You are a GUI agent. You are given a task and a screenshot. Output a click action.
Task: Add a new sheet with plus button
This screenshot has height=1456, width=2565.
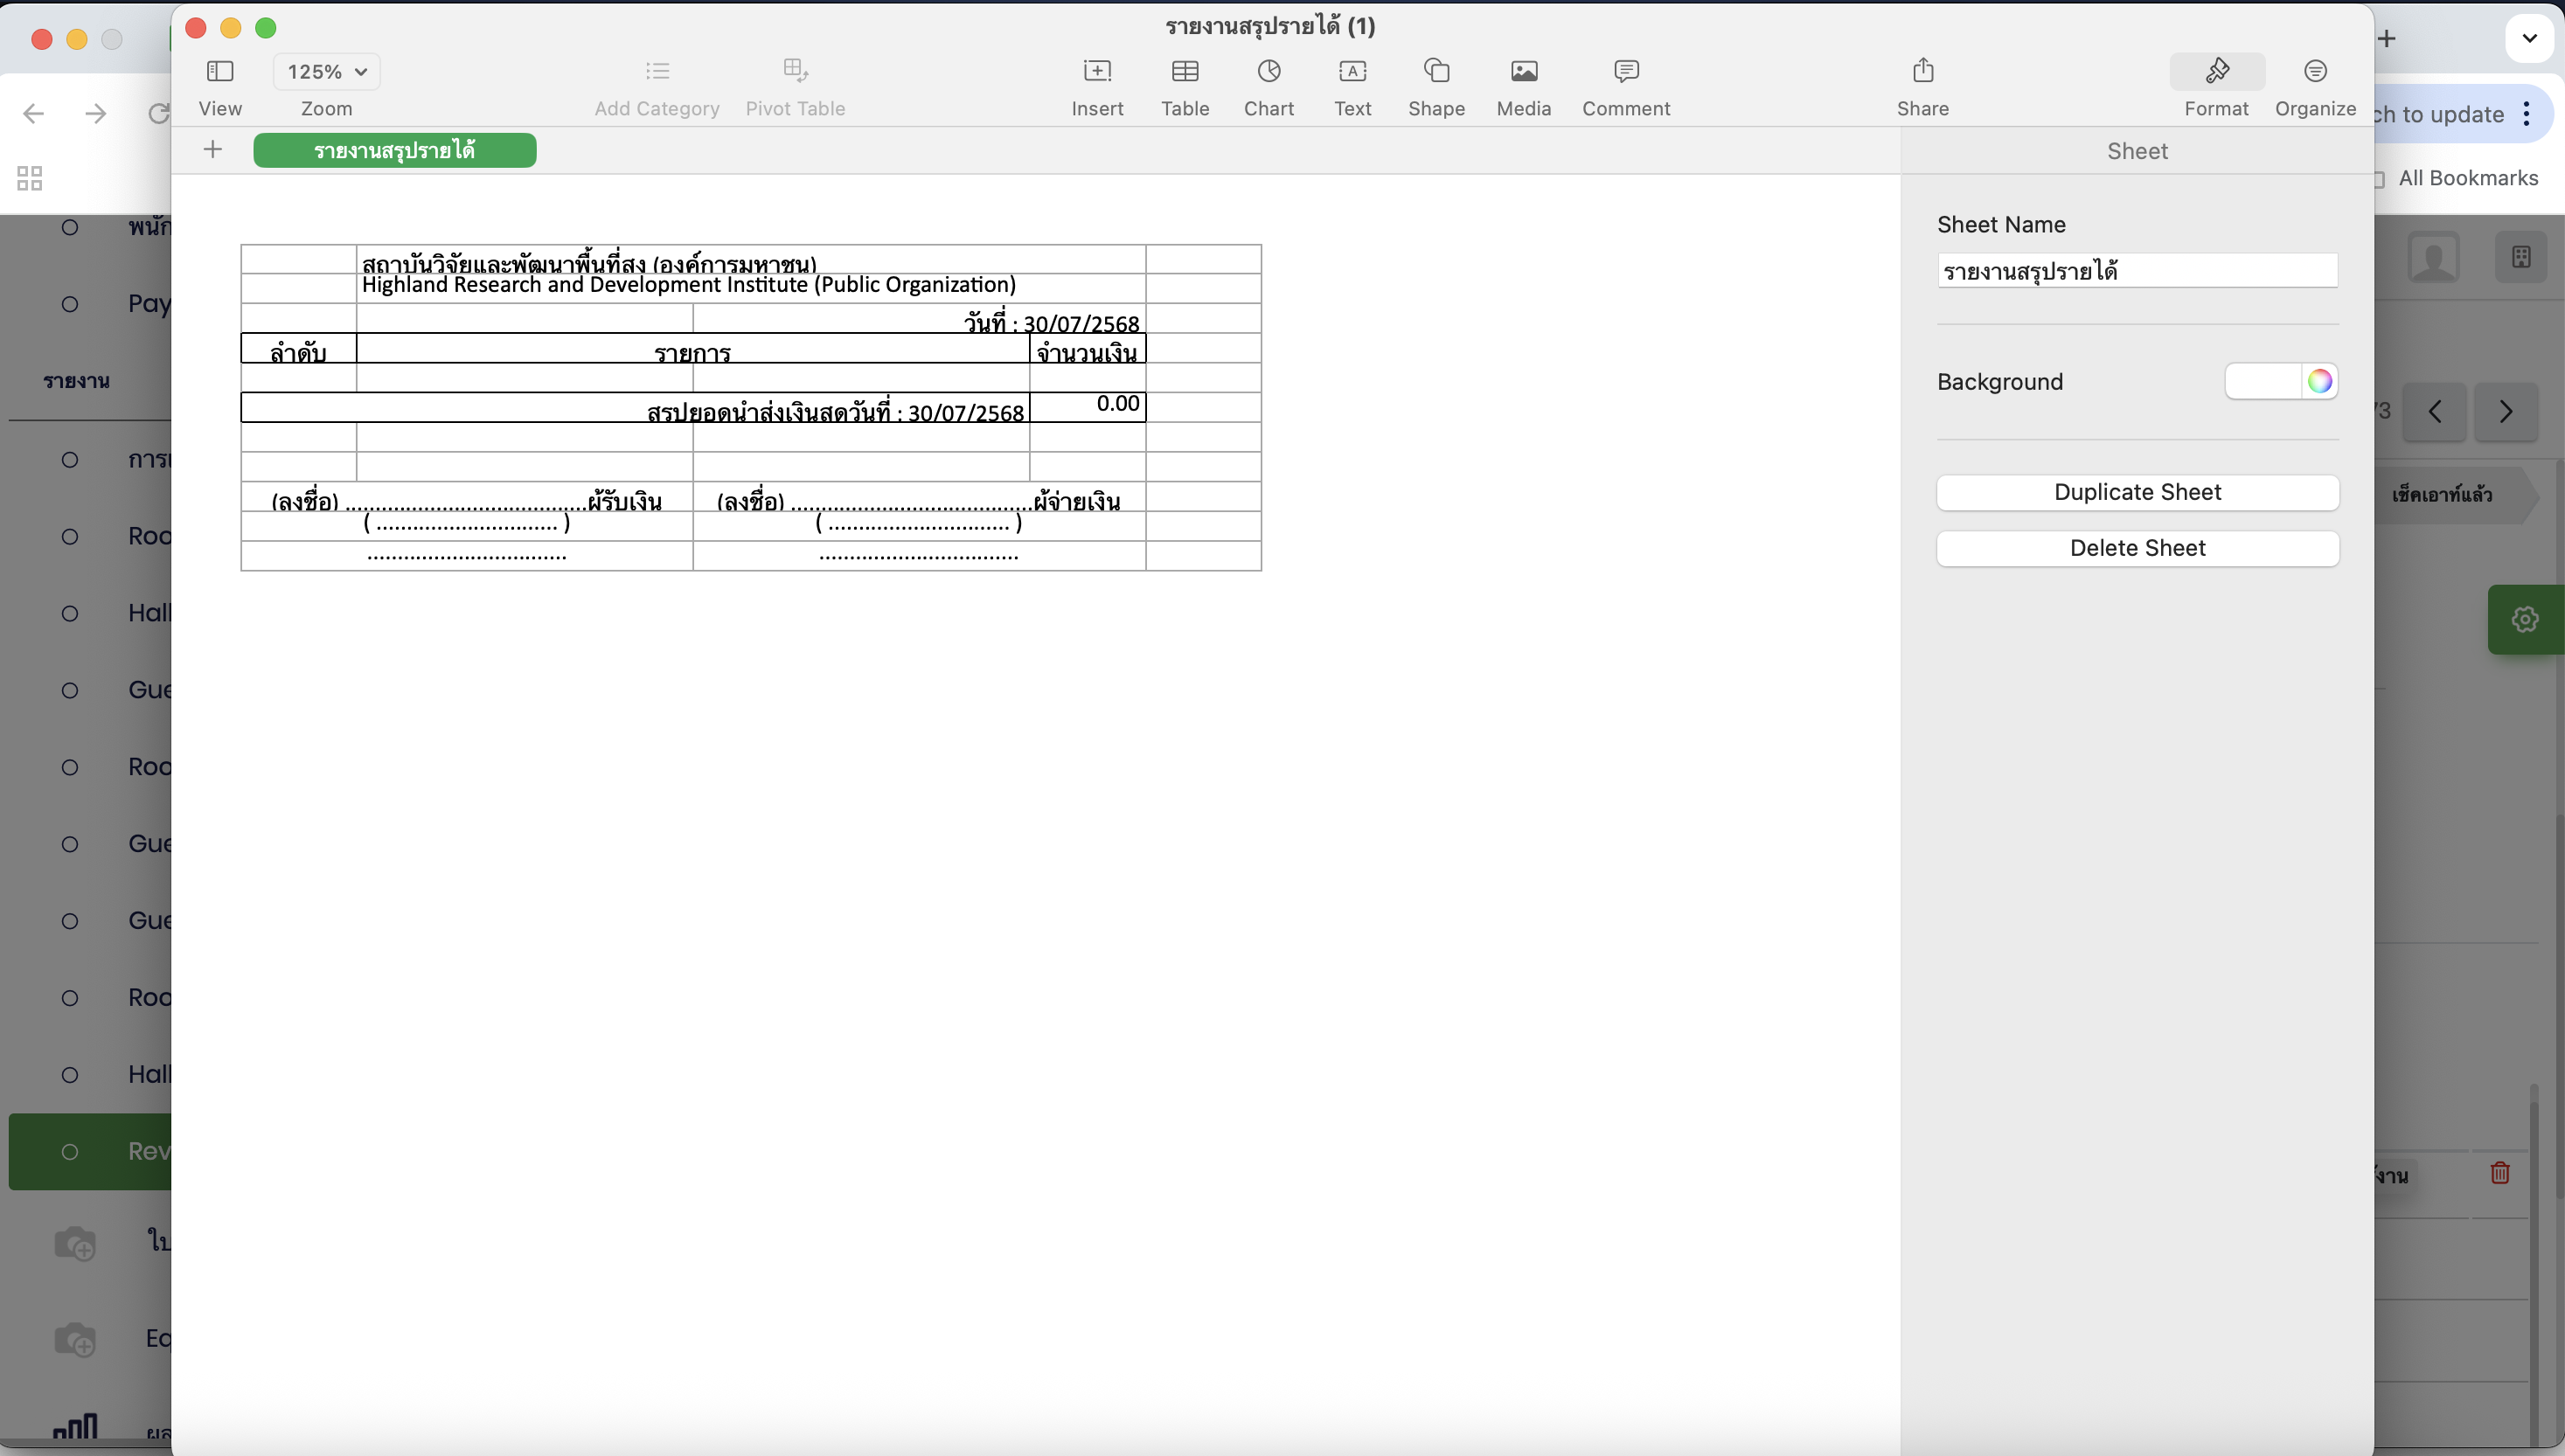(212, 150)
